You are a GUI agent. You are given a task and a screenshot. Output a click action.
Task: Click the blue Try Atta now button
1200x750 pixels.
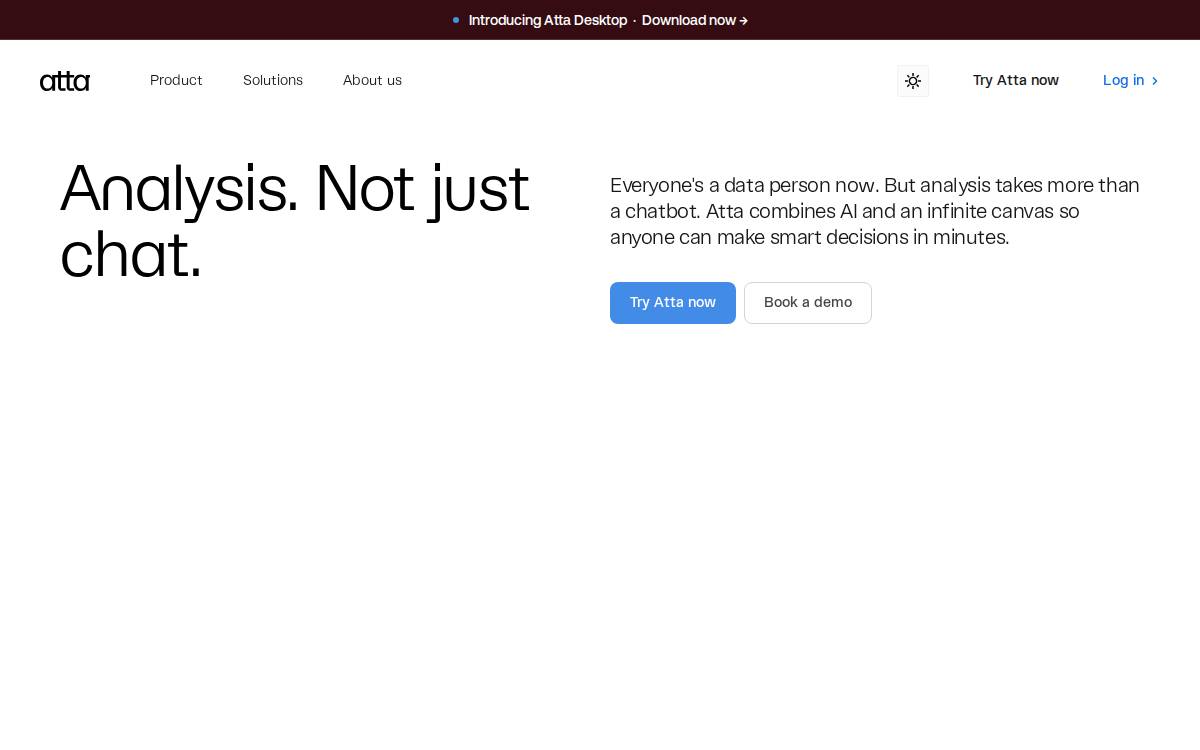pyautogui.click(x=673, y=303)
